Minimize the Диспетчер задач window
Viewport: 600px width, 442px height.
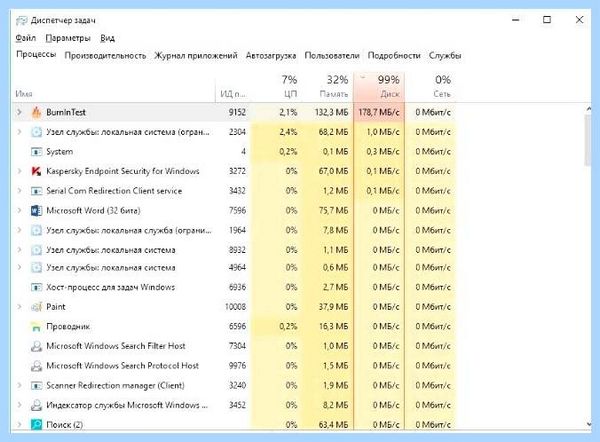point(516,20)
